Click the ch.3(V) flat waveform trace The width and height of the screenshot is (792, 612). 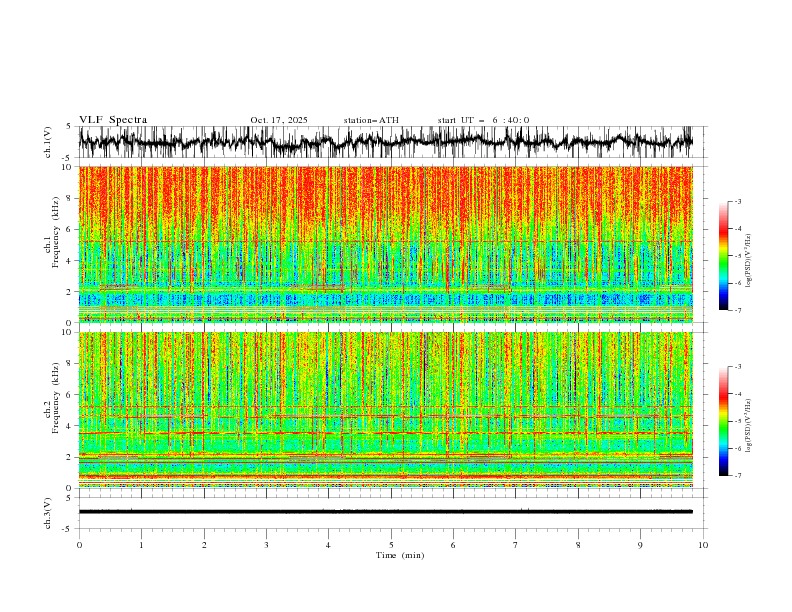pos(386,512)
